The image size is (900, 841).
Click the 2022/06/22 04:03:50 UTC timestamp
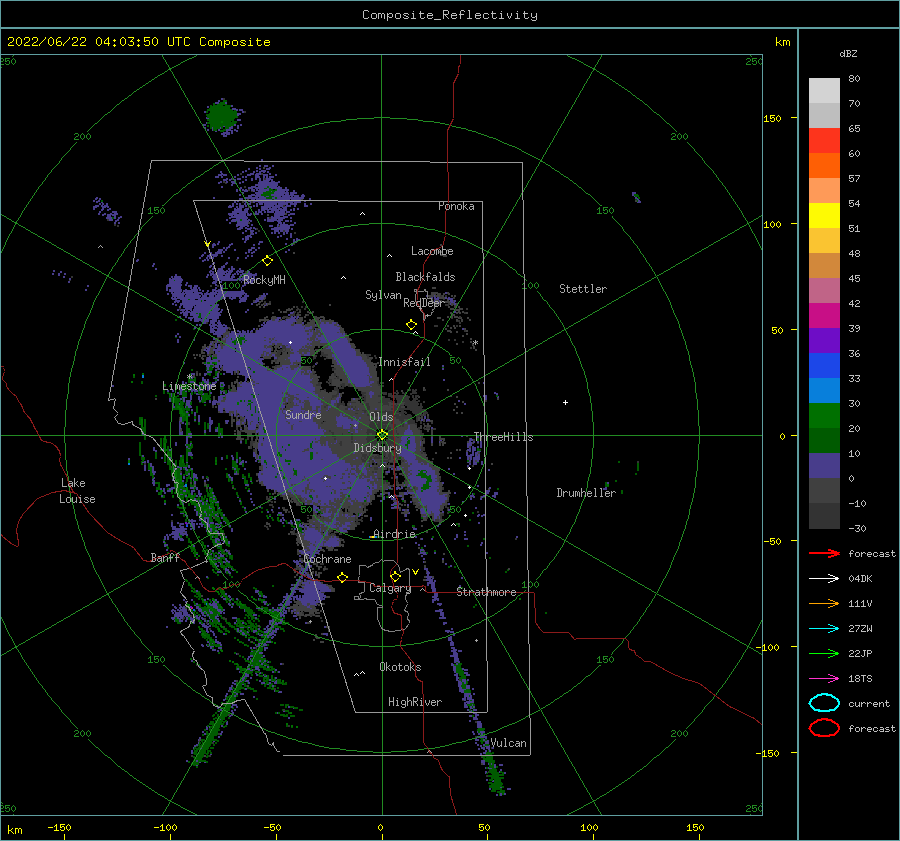[x=138, y=42]
